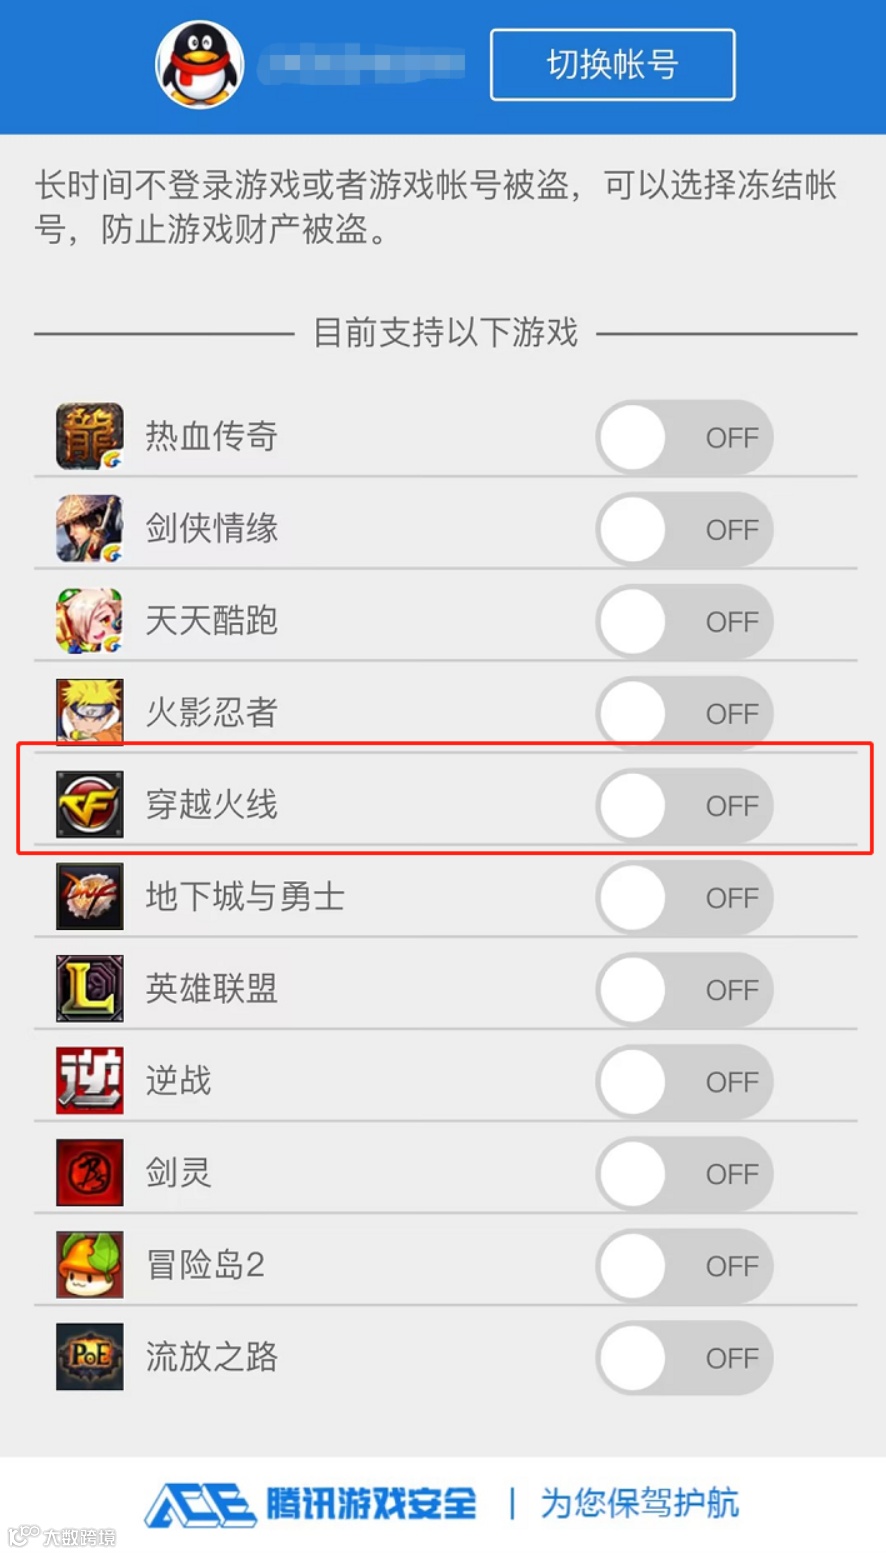Toggle the 地下城与勇士 switch on

685,897
